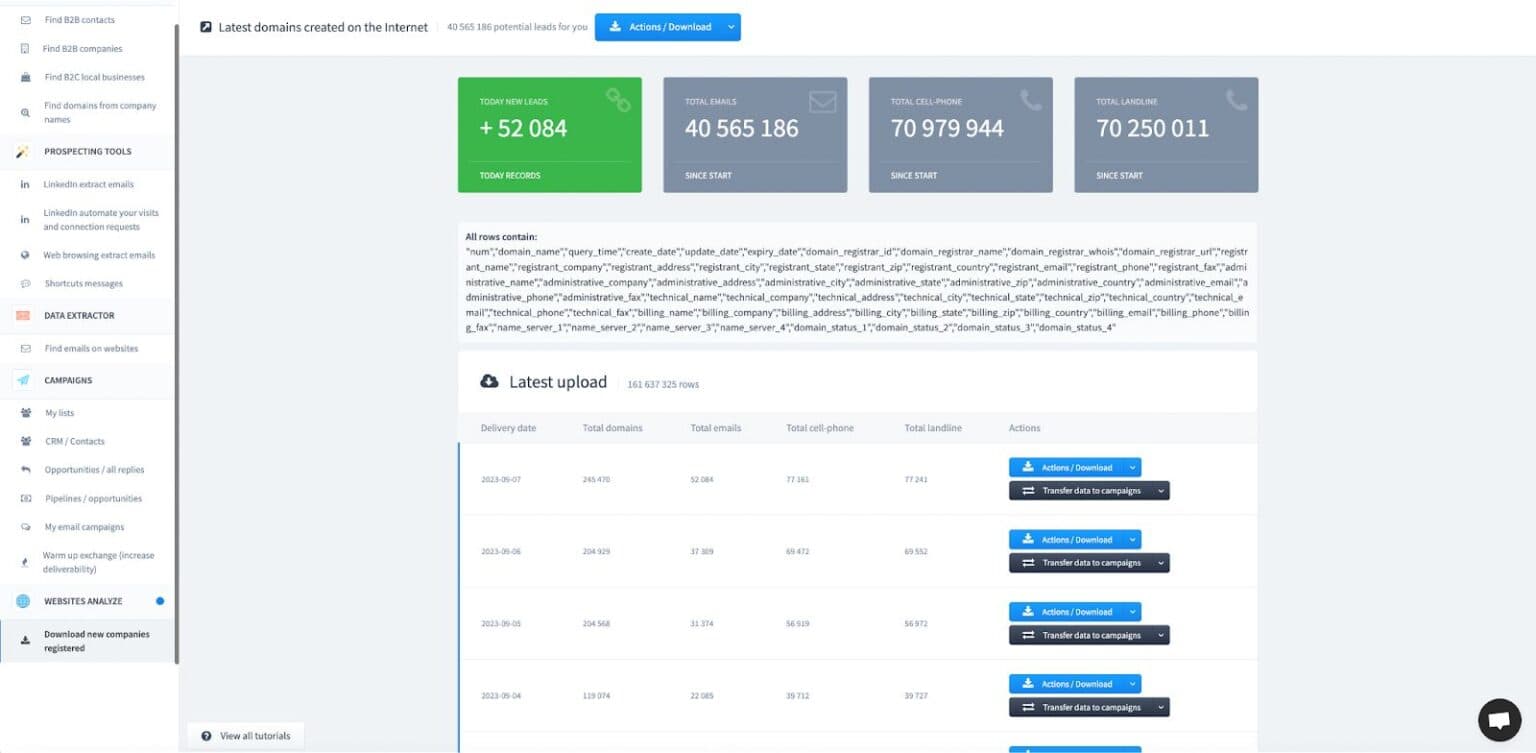The height and width of the screenshot is (753, 1536).
Task: Open the magnifier icon for domains from company names
Action: pyautogui.click(x=25, y=111)
